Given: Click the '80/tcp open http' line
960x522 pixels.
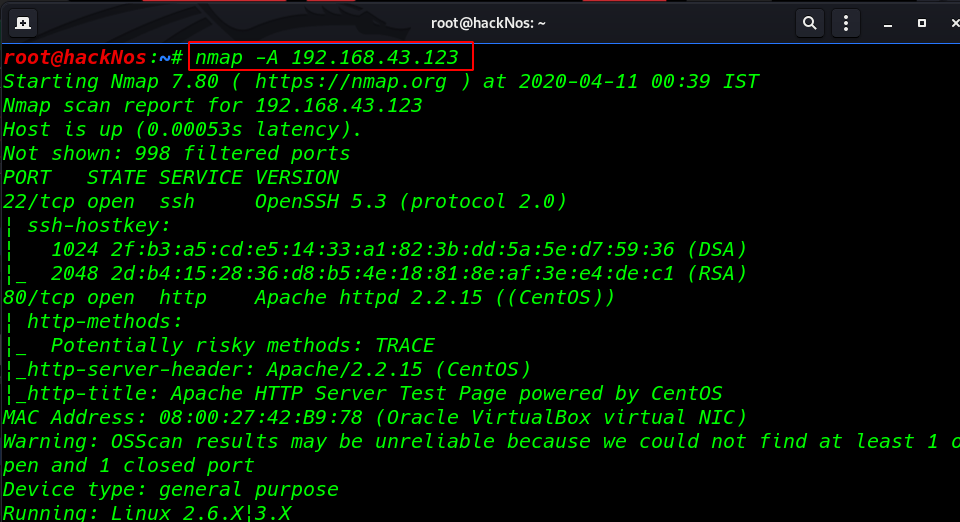Looking at the screenshot, I should [309, 297].
